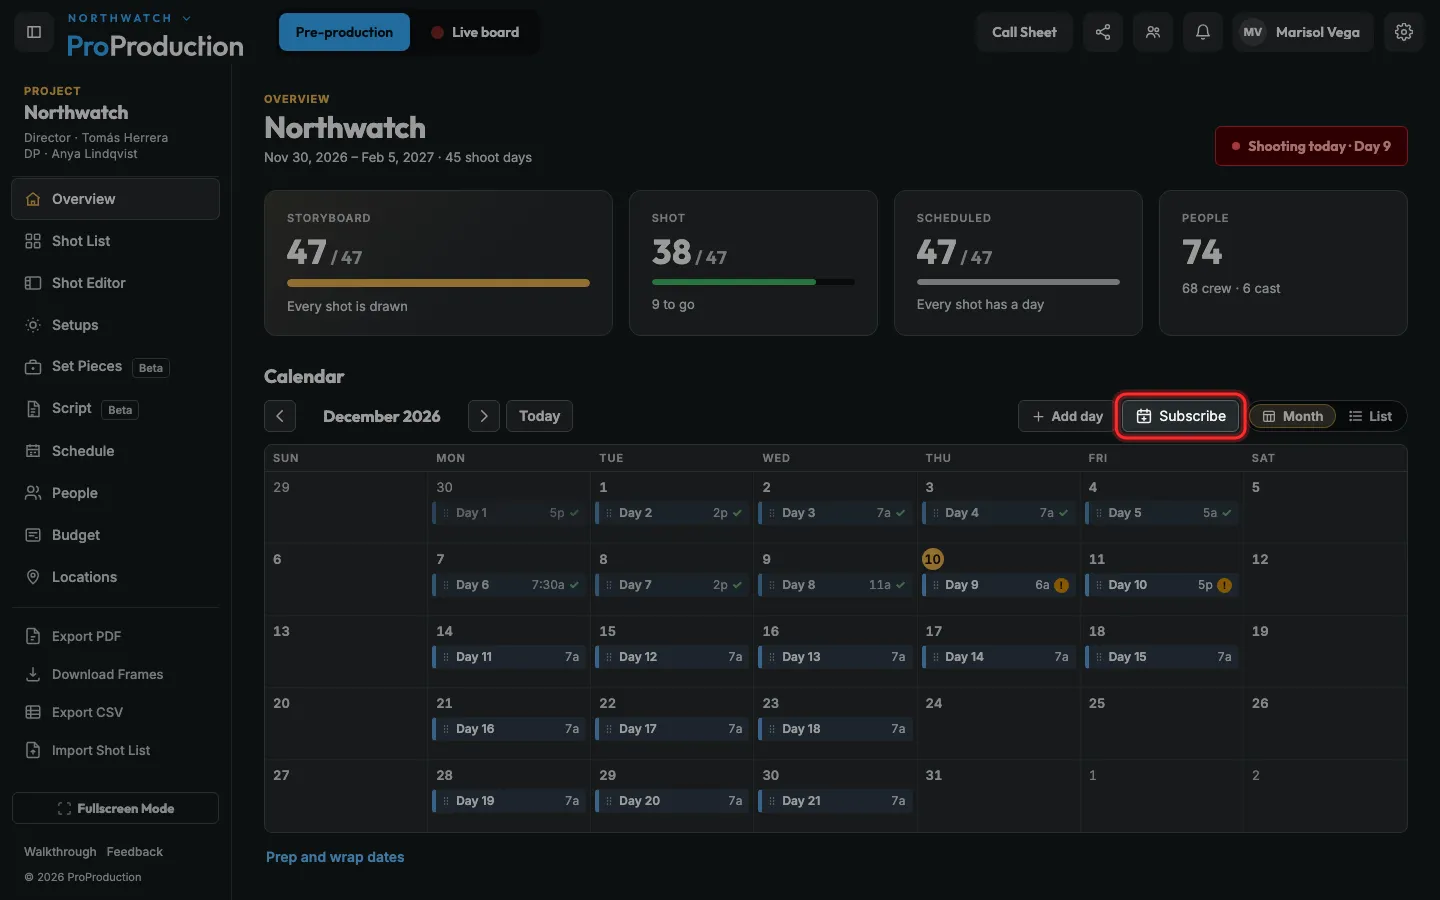Click the Download Frames arrow icon

pyautogui.click(x=33, y=674)
